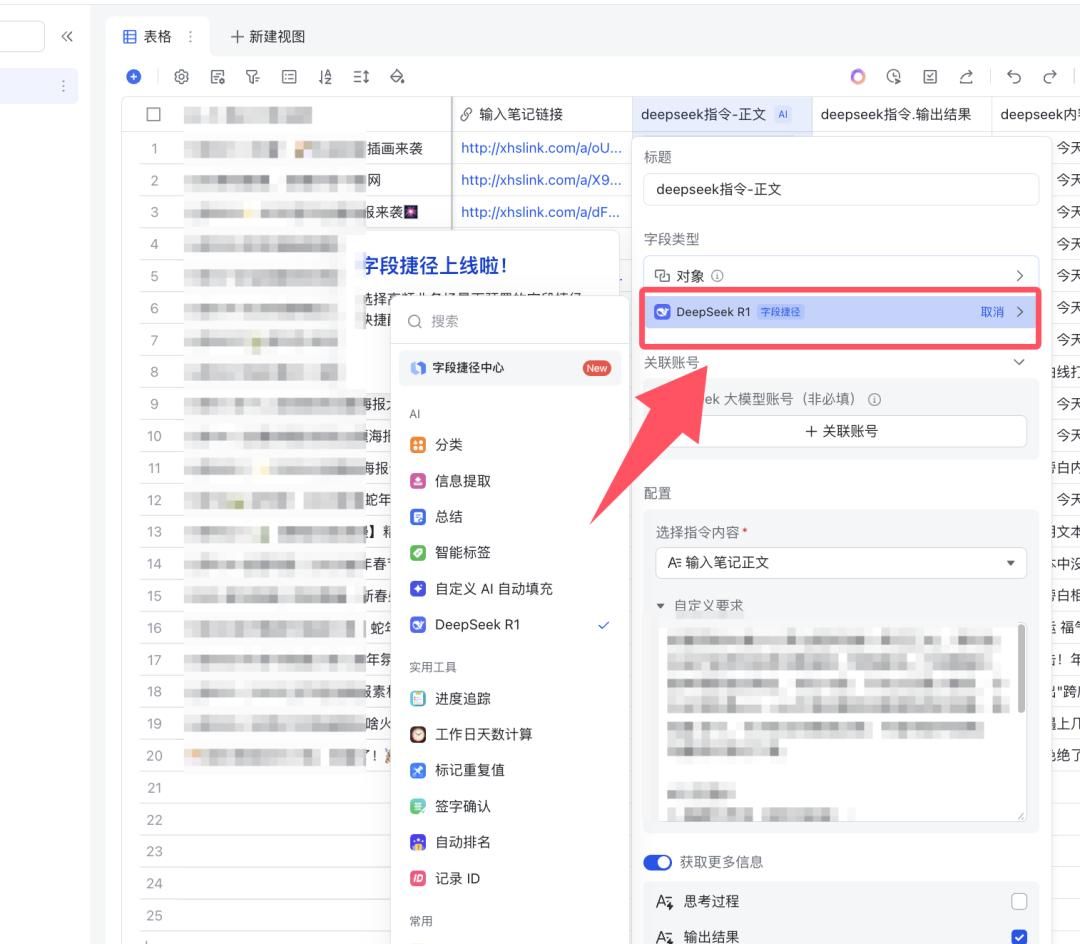Click the blue add record plus icon
Viewport: 1080px width, 944px height.
click(134, 76)
